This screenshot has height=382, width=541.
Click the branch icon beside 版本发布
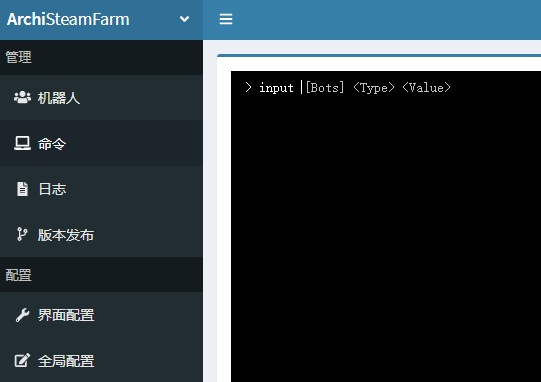point(22,234)
